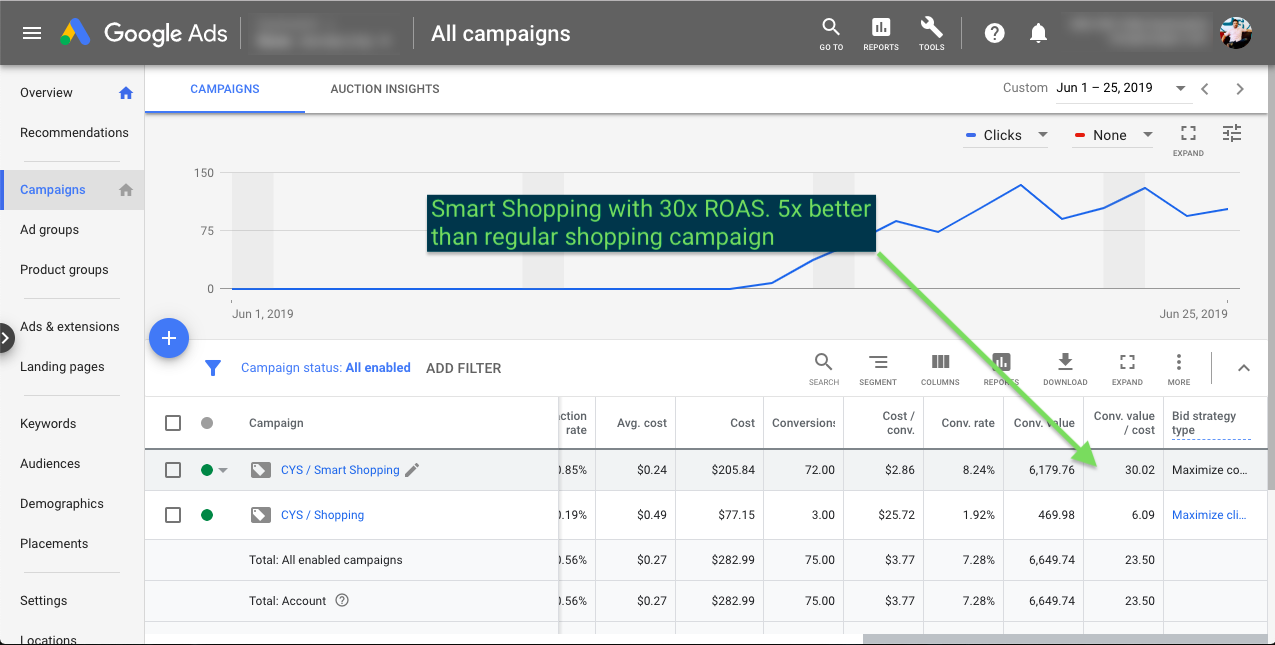Check the CYS / Shopping row

[173, 515]
